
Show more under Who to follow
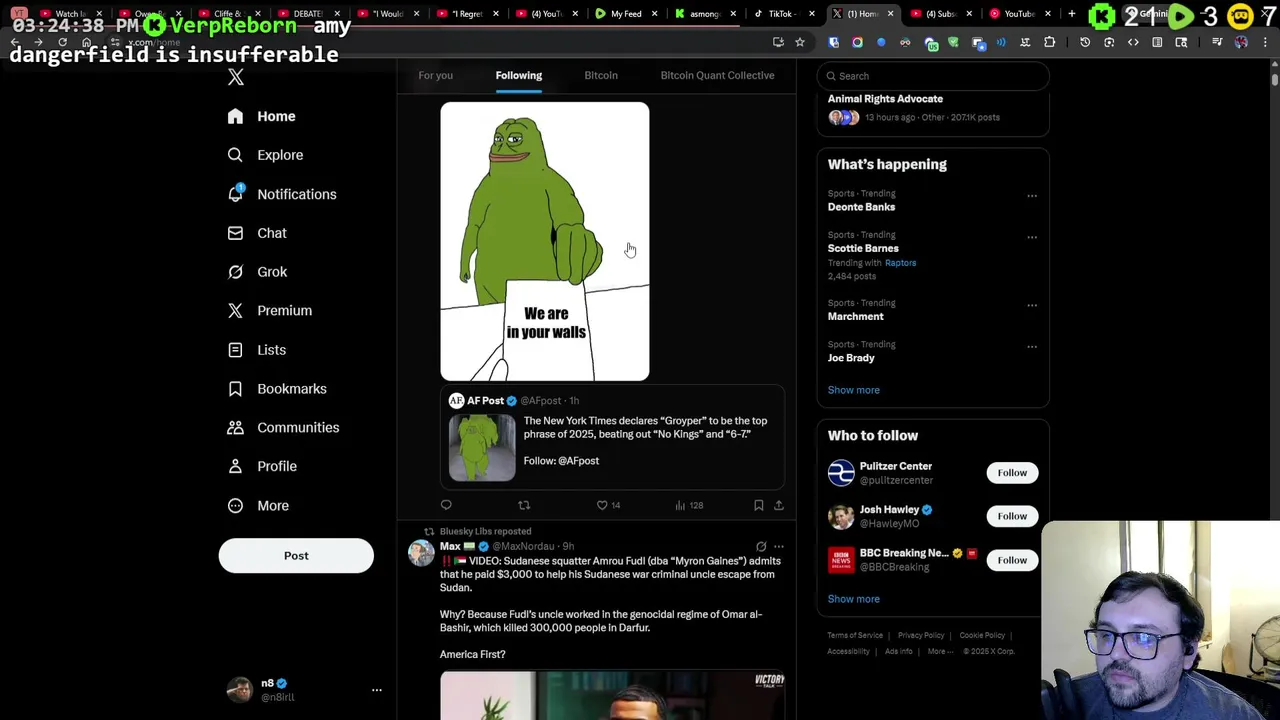[x=853, y=599]
